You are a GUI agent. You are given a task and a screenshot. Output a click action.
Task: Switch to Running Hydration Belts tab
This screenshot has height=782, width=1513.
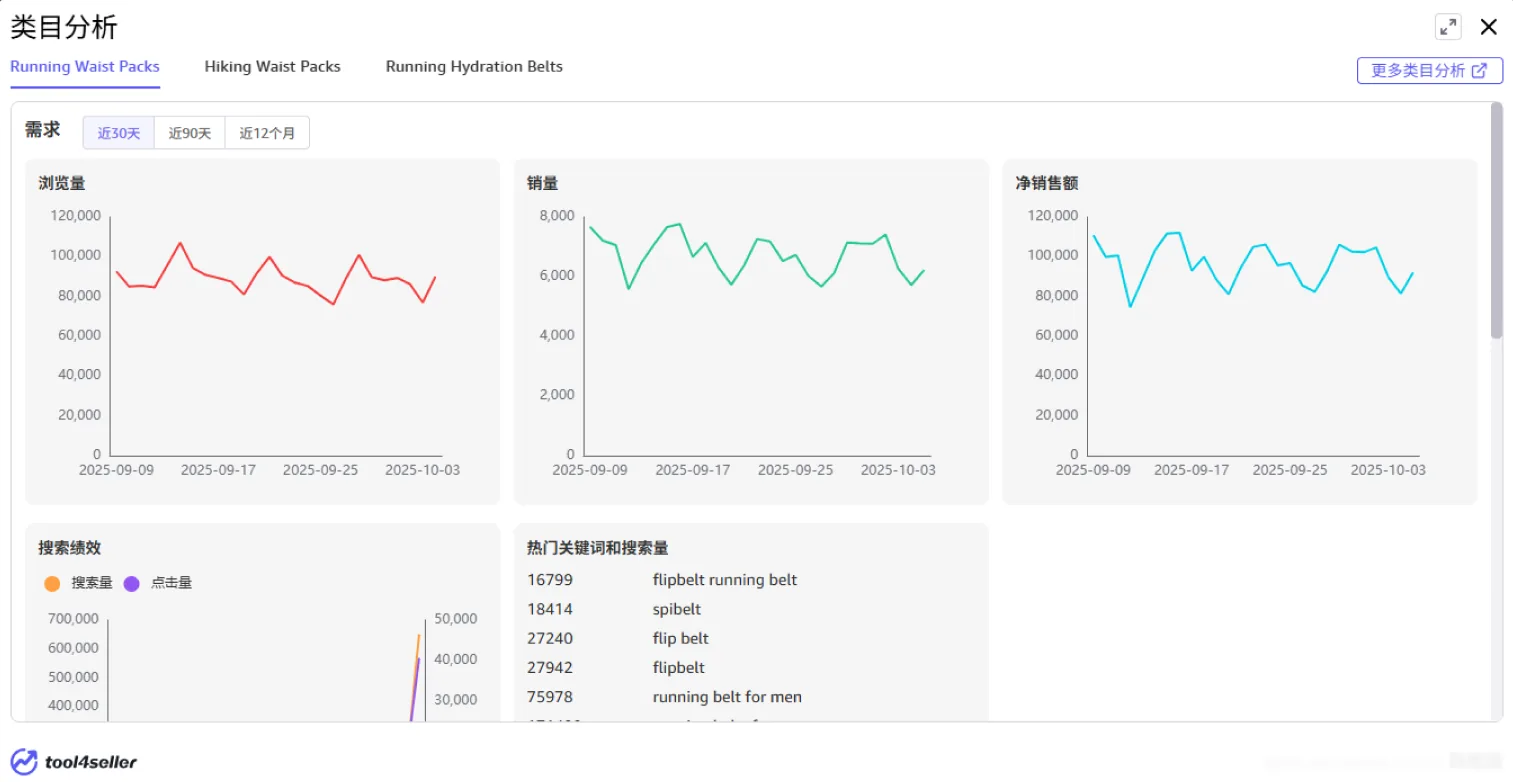pyautogui.click(x=474, y=67)
